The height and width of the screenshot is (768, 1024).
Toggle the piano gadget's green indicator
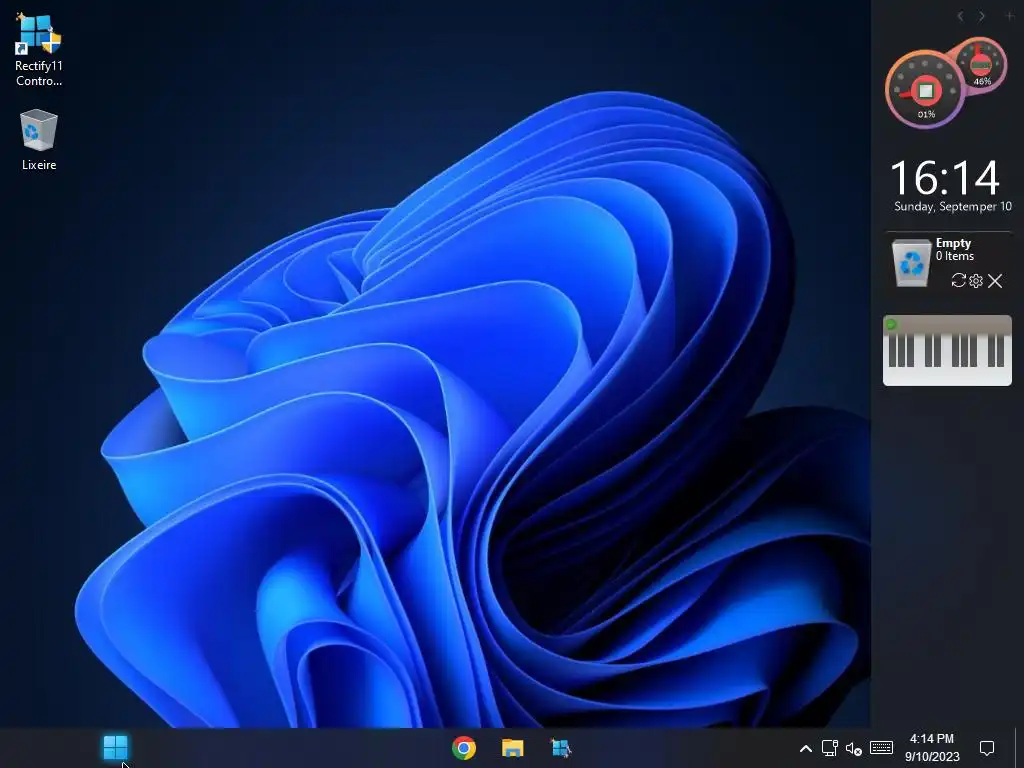click(x=891, y=324)
